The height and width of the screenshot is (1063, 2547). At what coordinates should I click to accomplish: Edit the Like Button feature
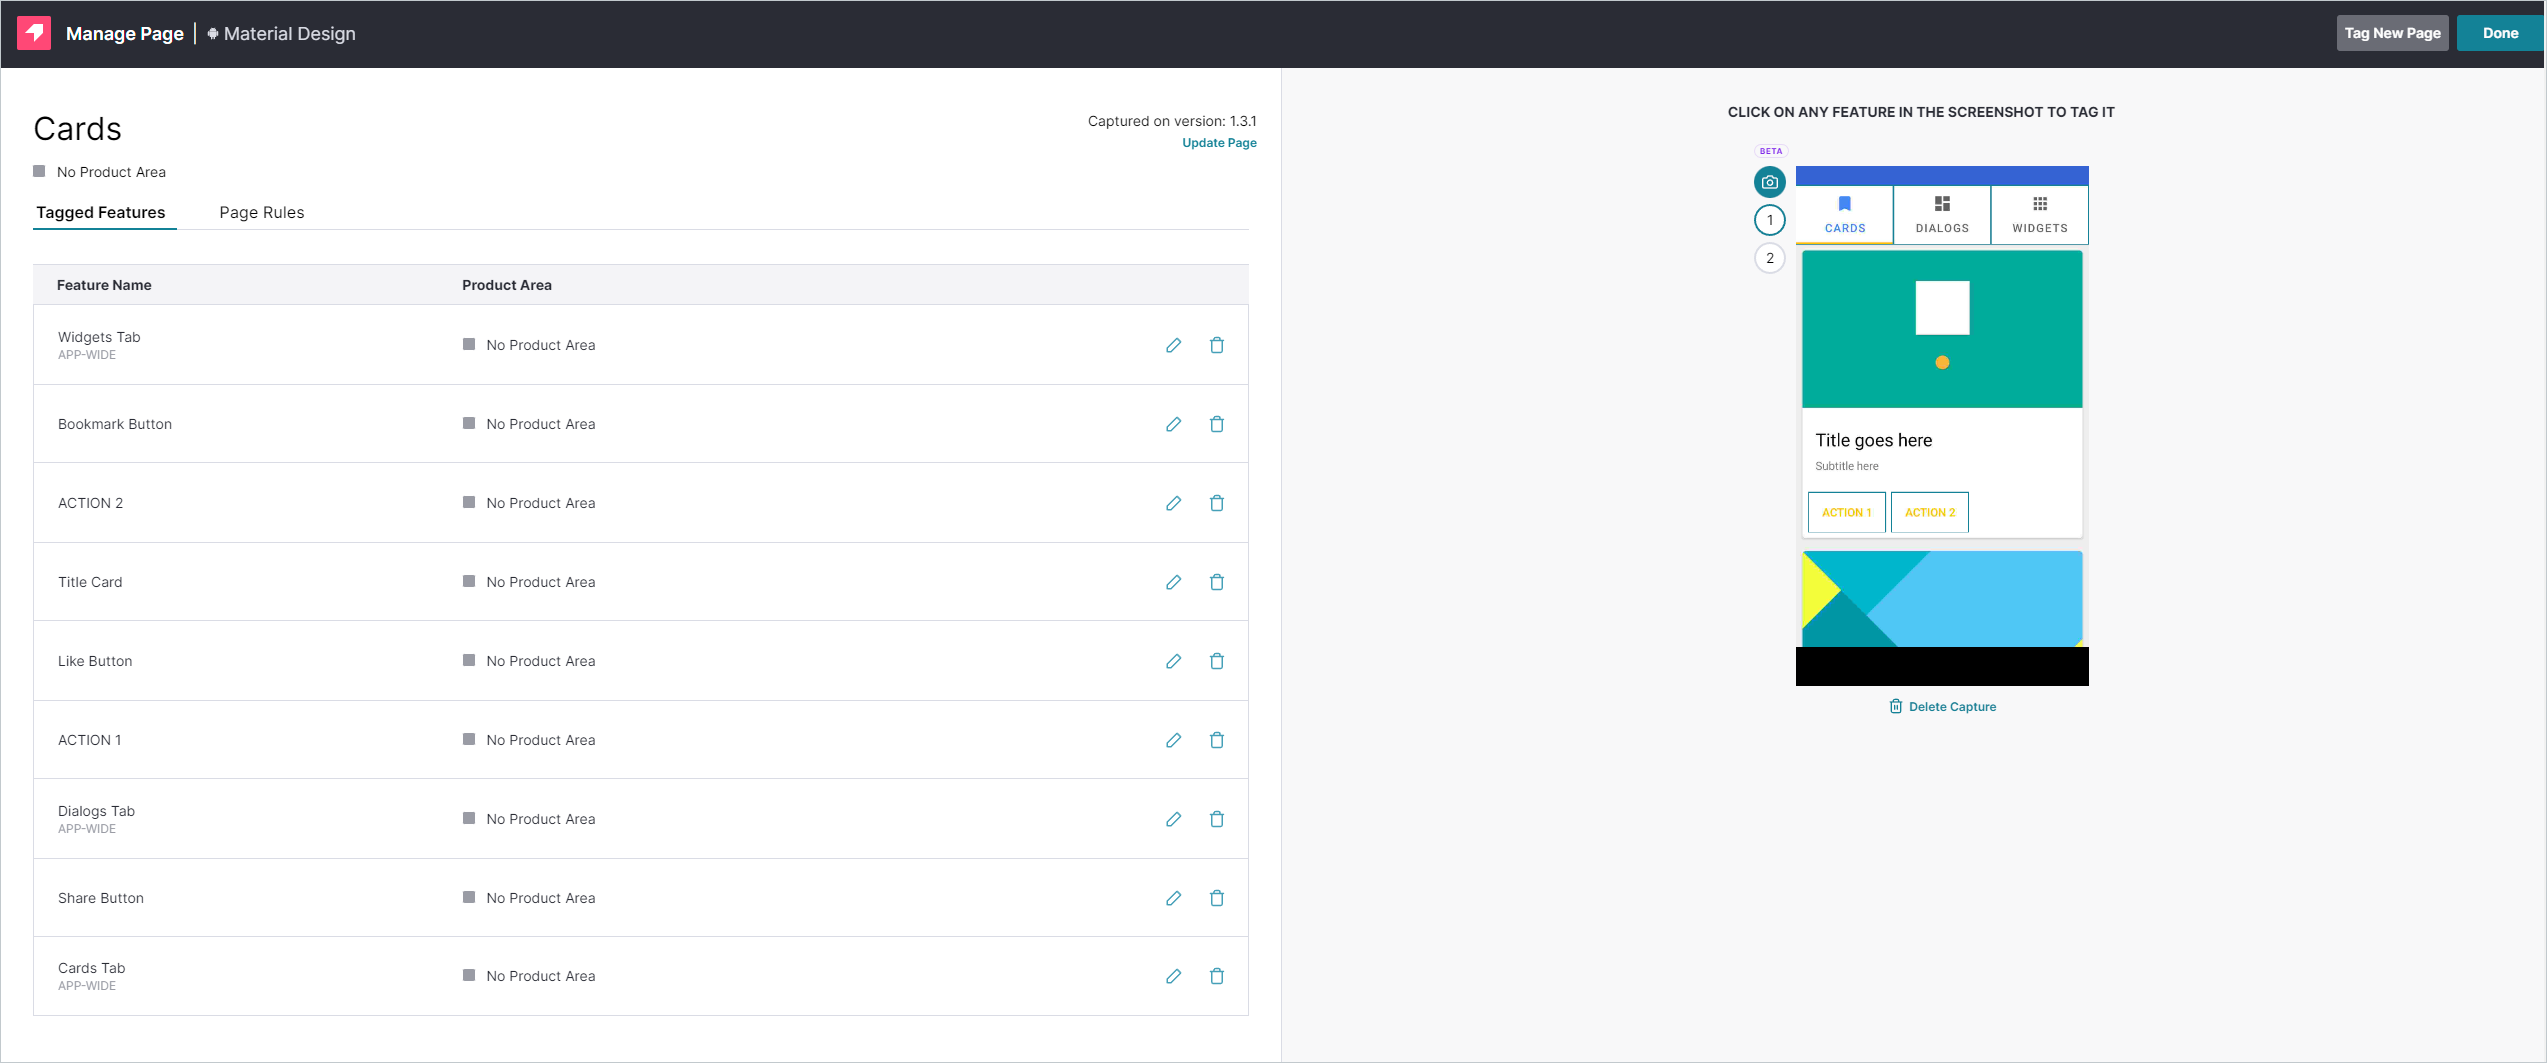[1173, 661]
